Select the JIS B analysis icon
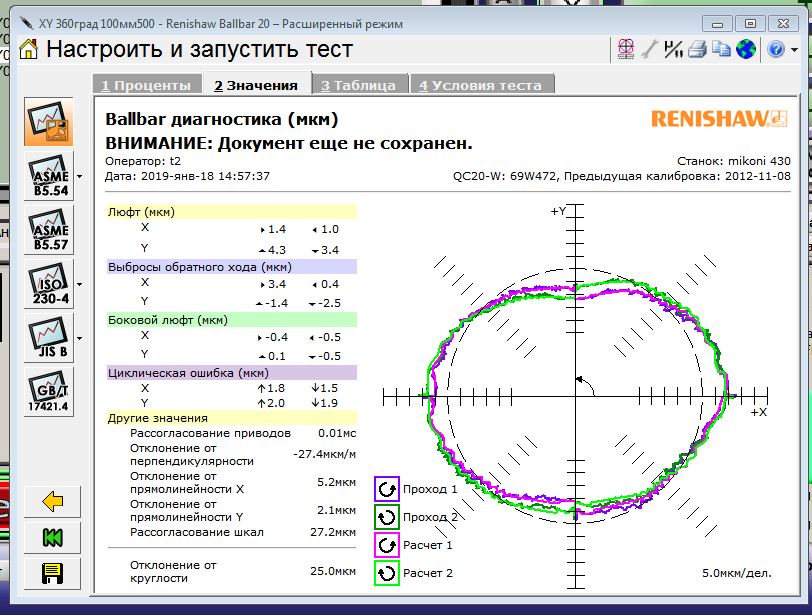Screen dimensions: 812x615 point(49,338)
